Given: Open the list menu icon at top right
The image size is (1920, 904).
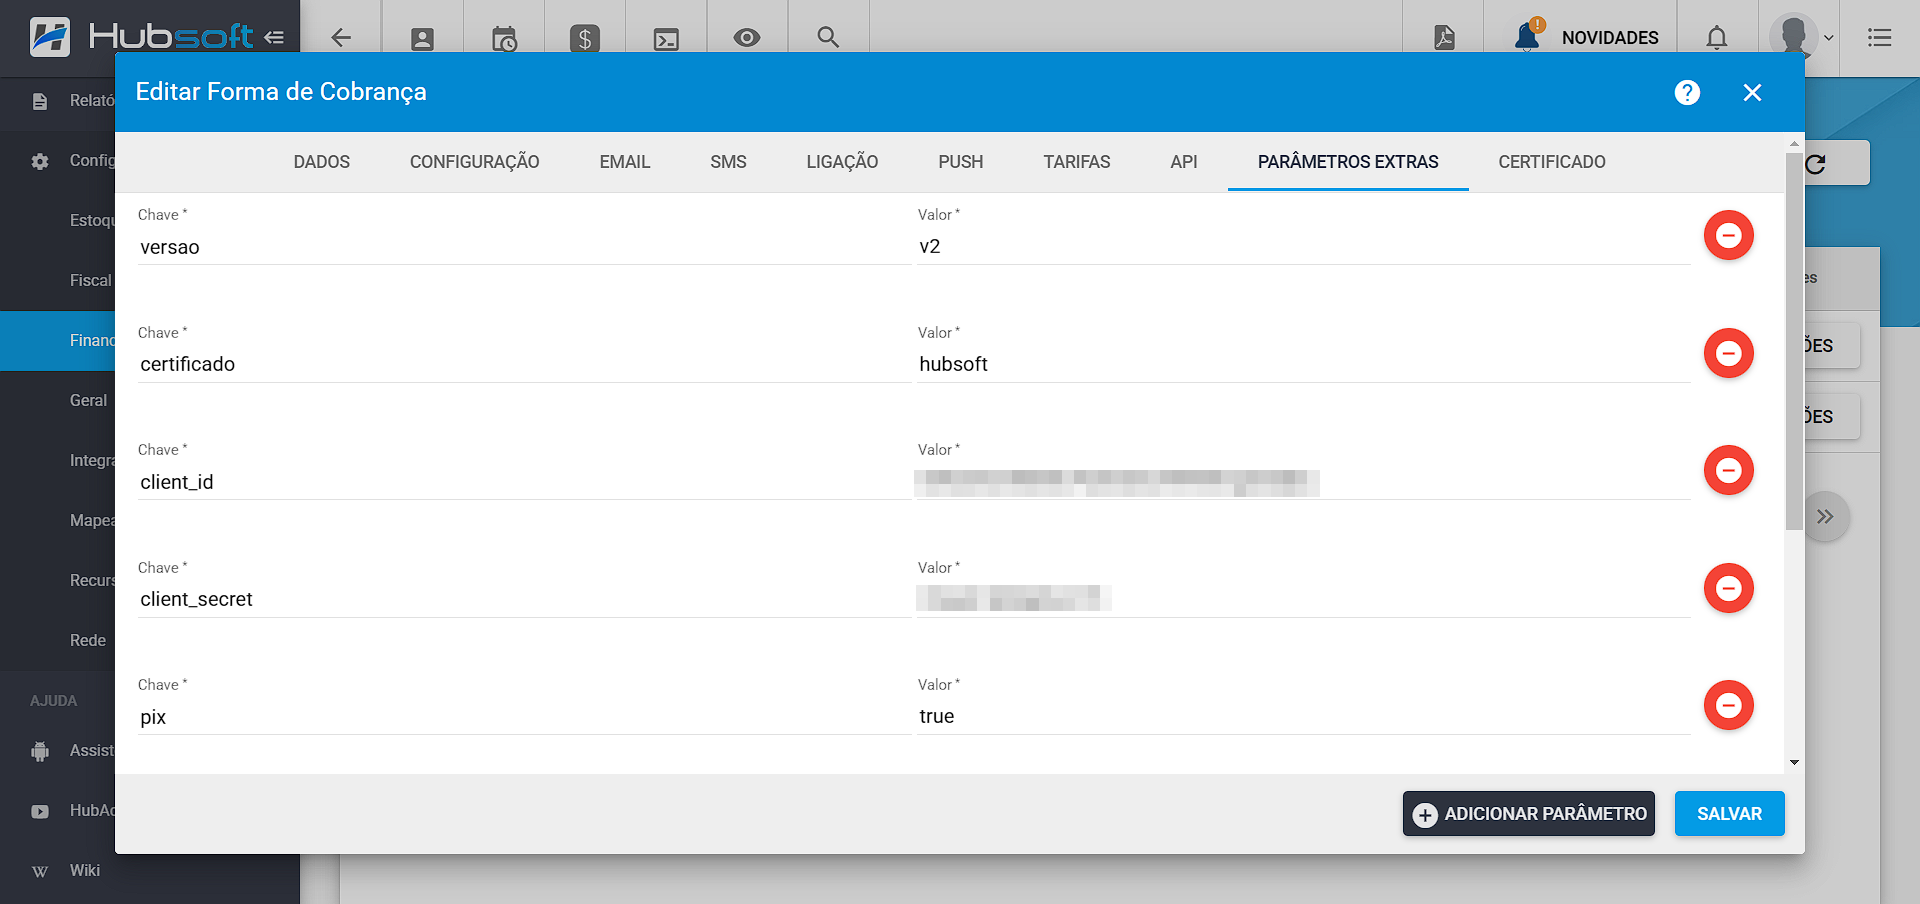Looking at the screenshot, I should point(1880,38).
